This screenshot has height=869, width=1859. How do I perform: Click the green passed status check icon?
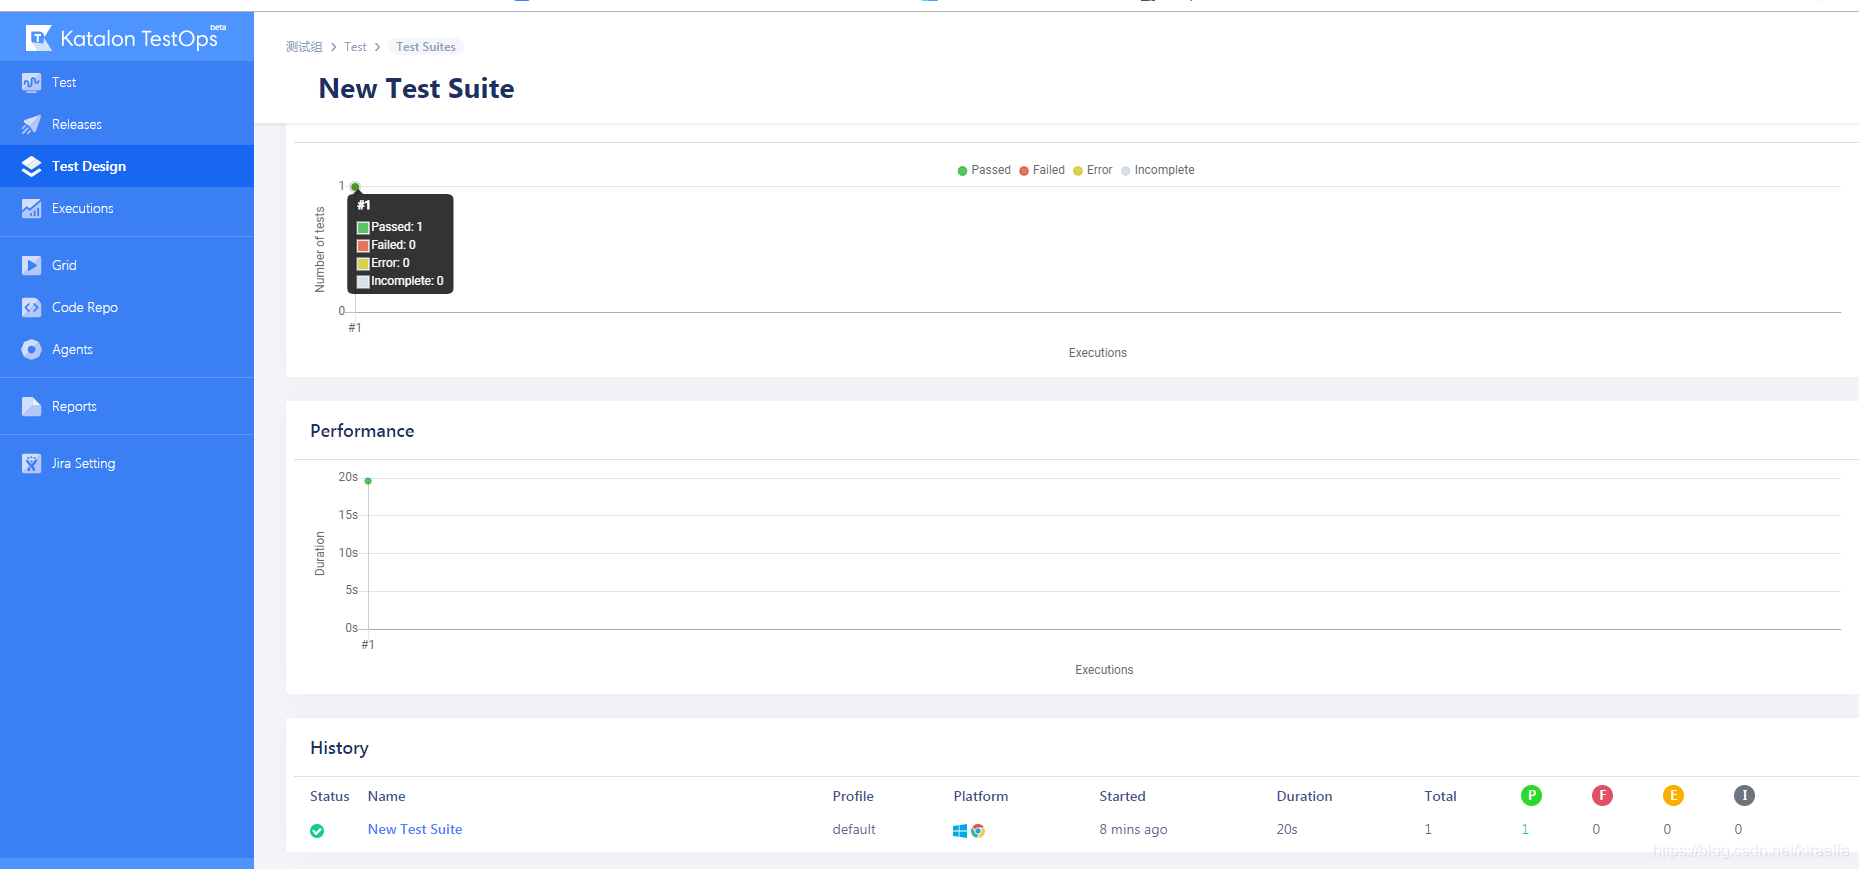click(317, 831)
